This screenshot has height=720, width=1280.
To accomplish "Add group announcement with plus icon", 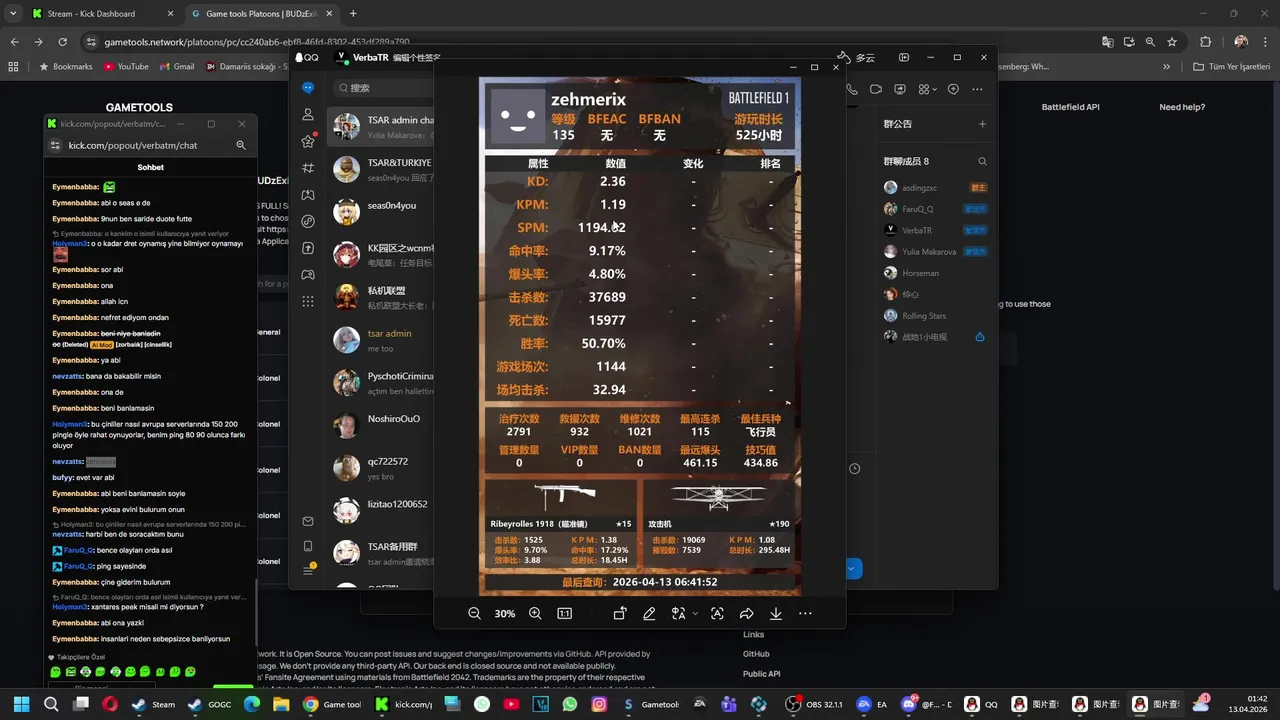I will tap(982, 124).
